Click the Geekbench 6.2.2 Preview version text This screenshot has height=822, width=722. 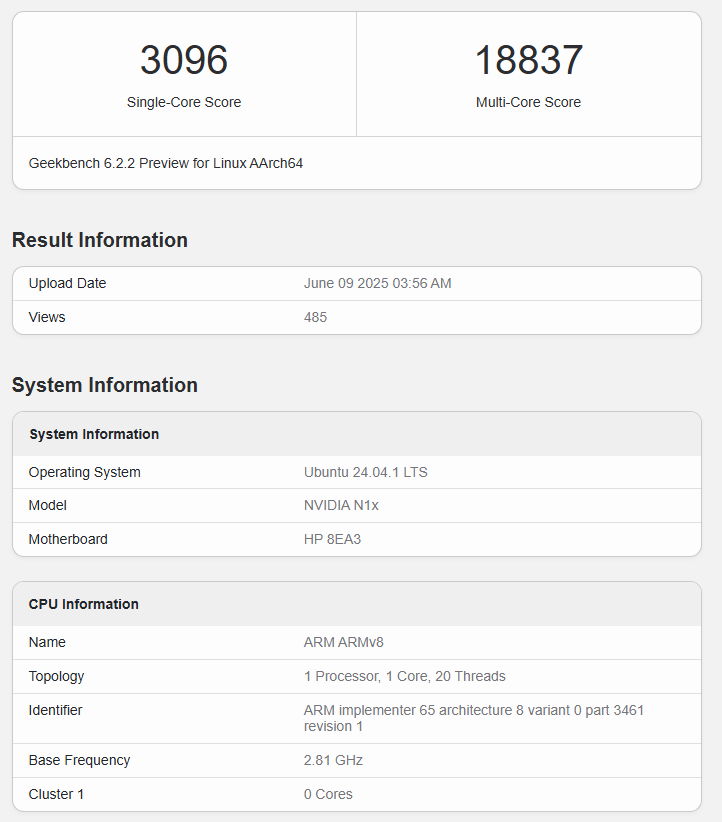[166, 163]
